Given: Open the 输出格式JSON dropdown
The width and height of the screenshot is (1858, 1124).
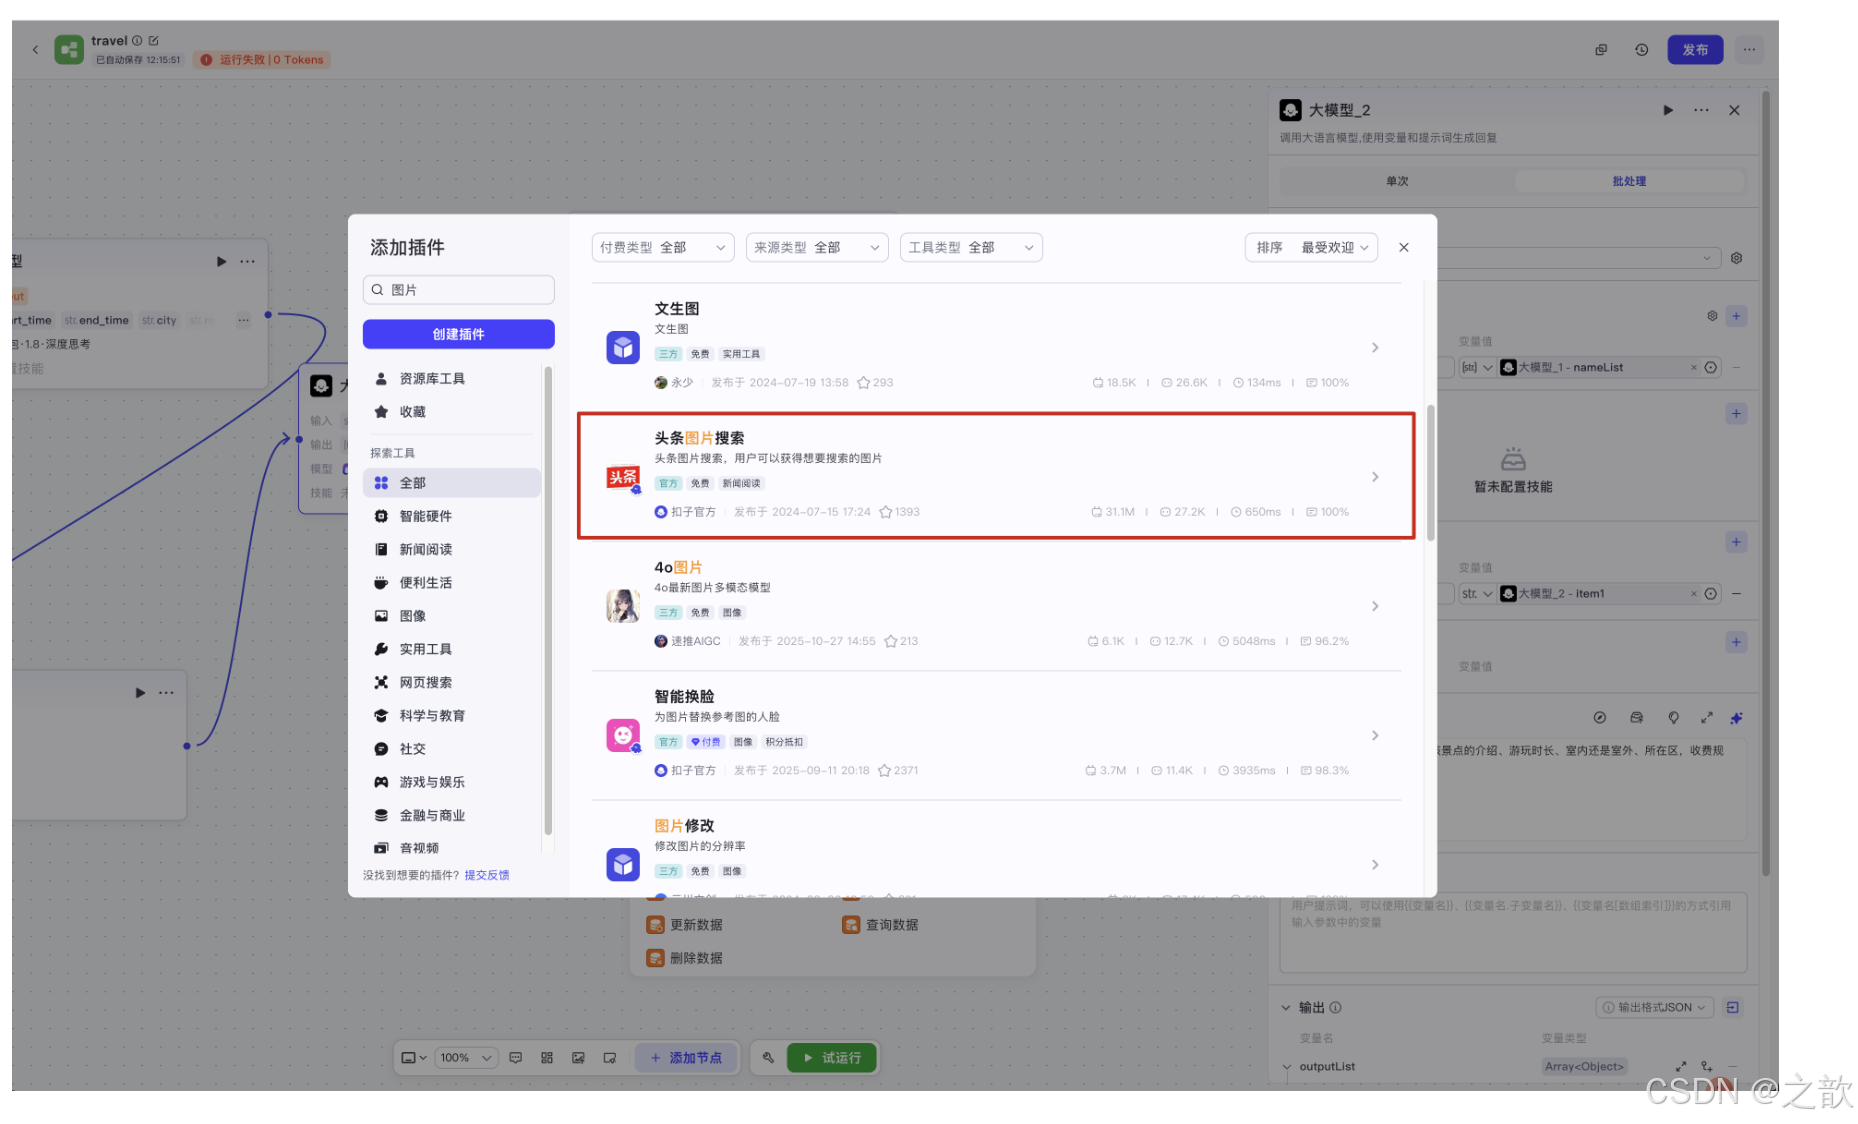Looking at the screenshot, I should [x=1655, y=1007].
